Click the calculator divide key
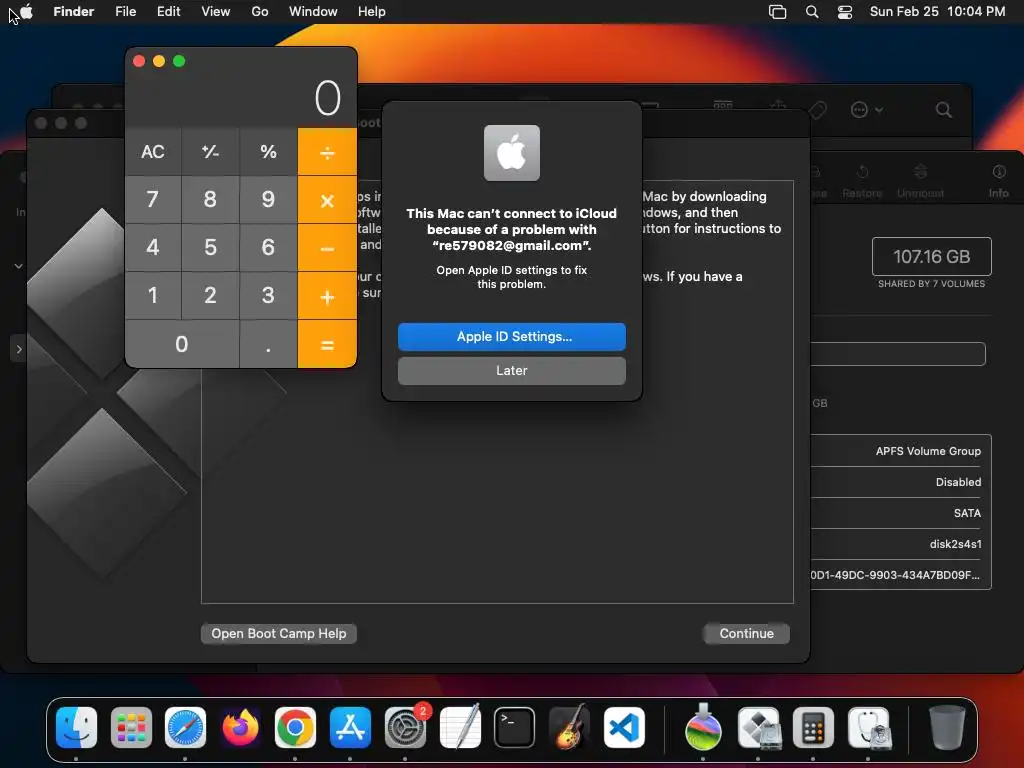Image resolution: width=1024 pixels, height=768 pixels. [327, 152]
